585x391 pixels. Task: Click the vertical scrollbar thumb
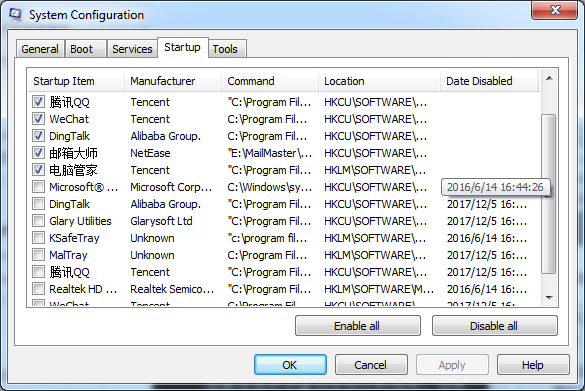point(549,194)
